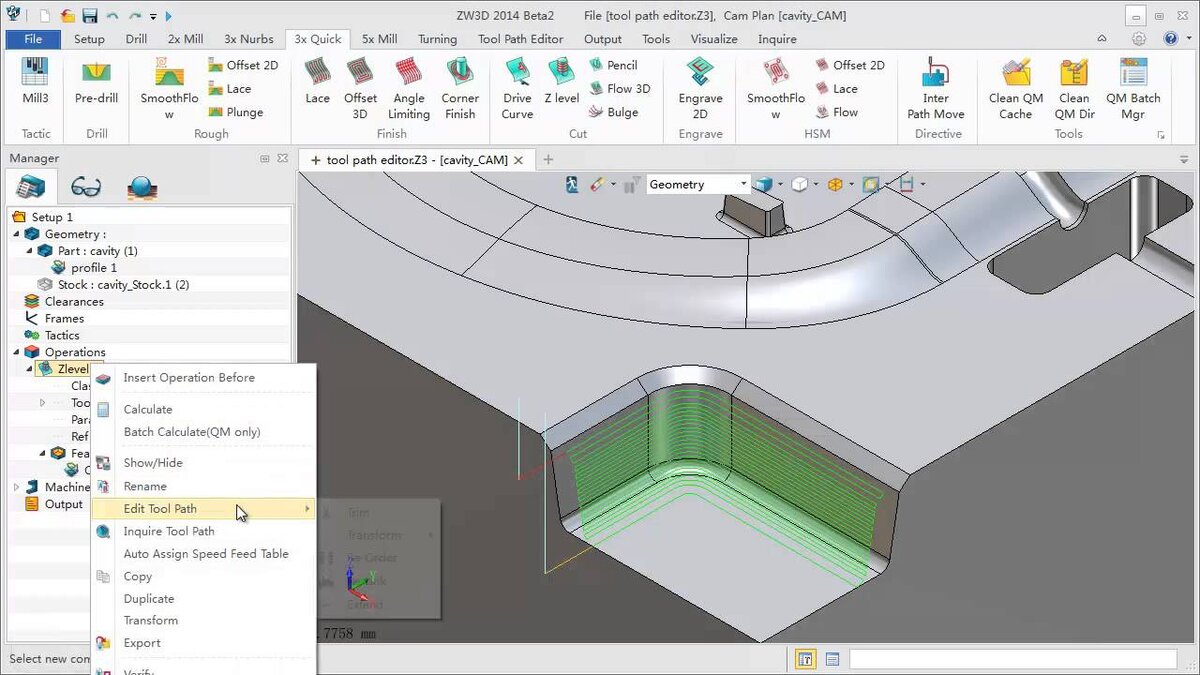Add a new document tab with plus

point(548,160)
